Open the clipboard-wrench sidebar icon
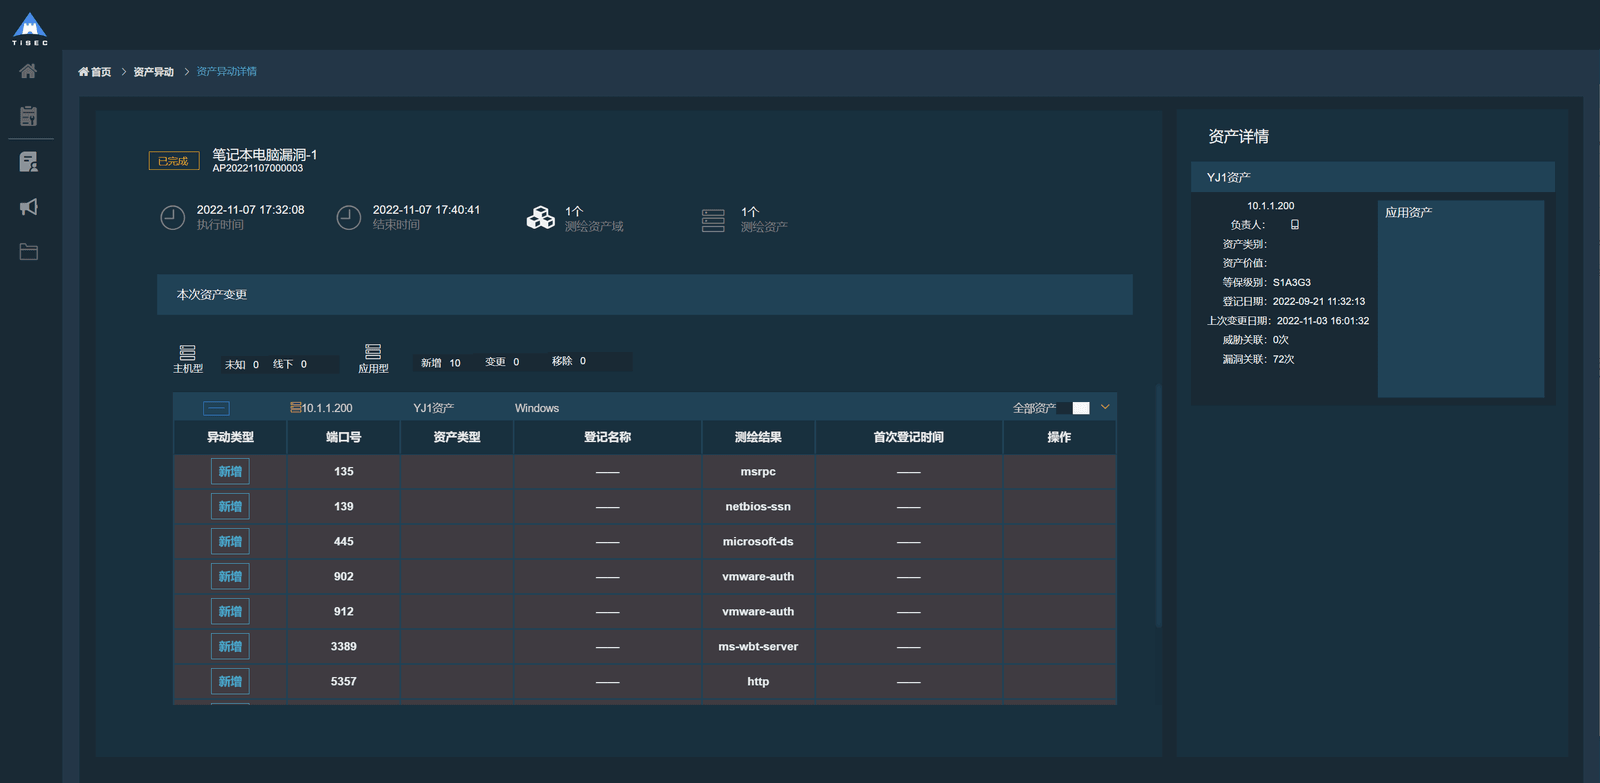The width and height of the screenshot is (1600, 783). [28, 116]
